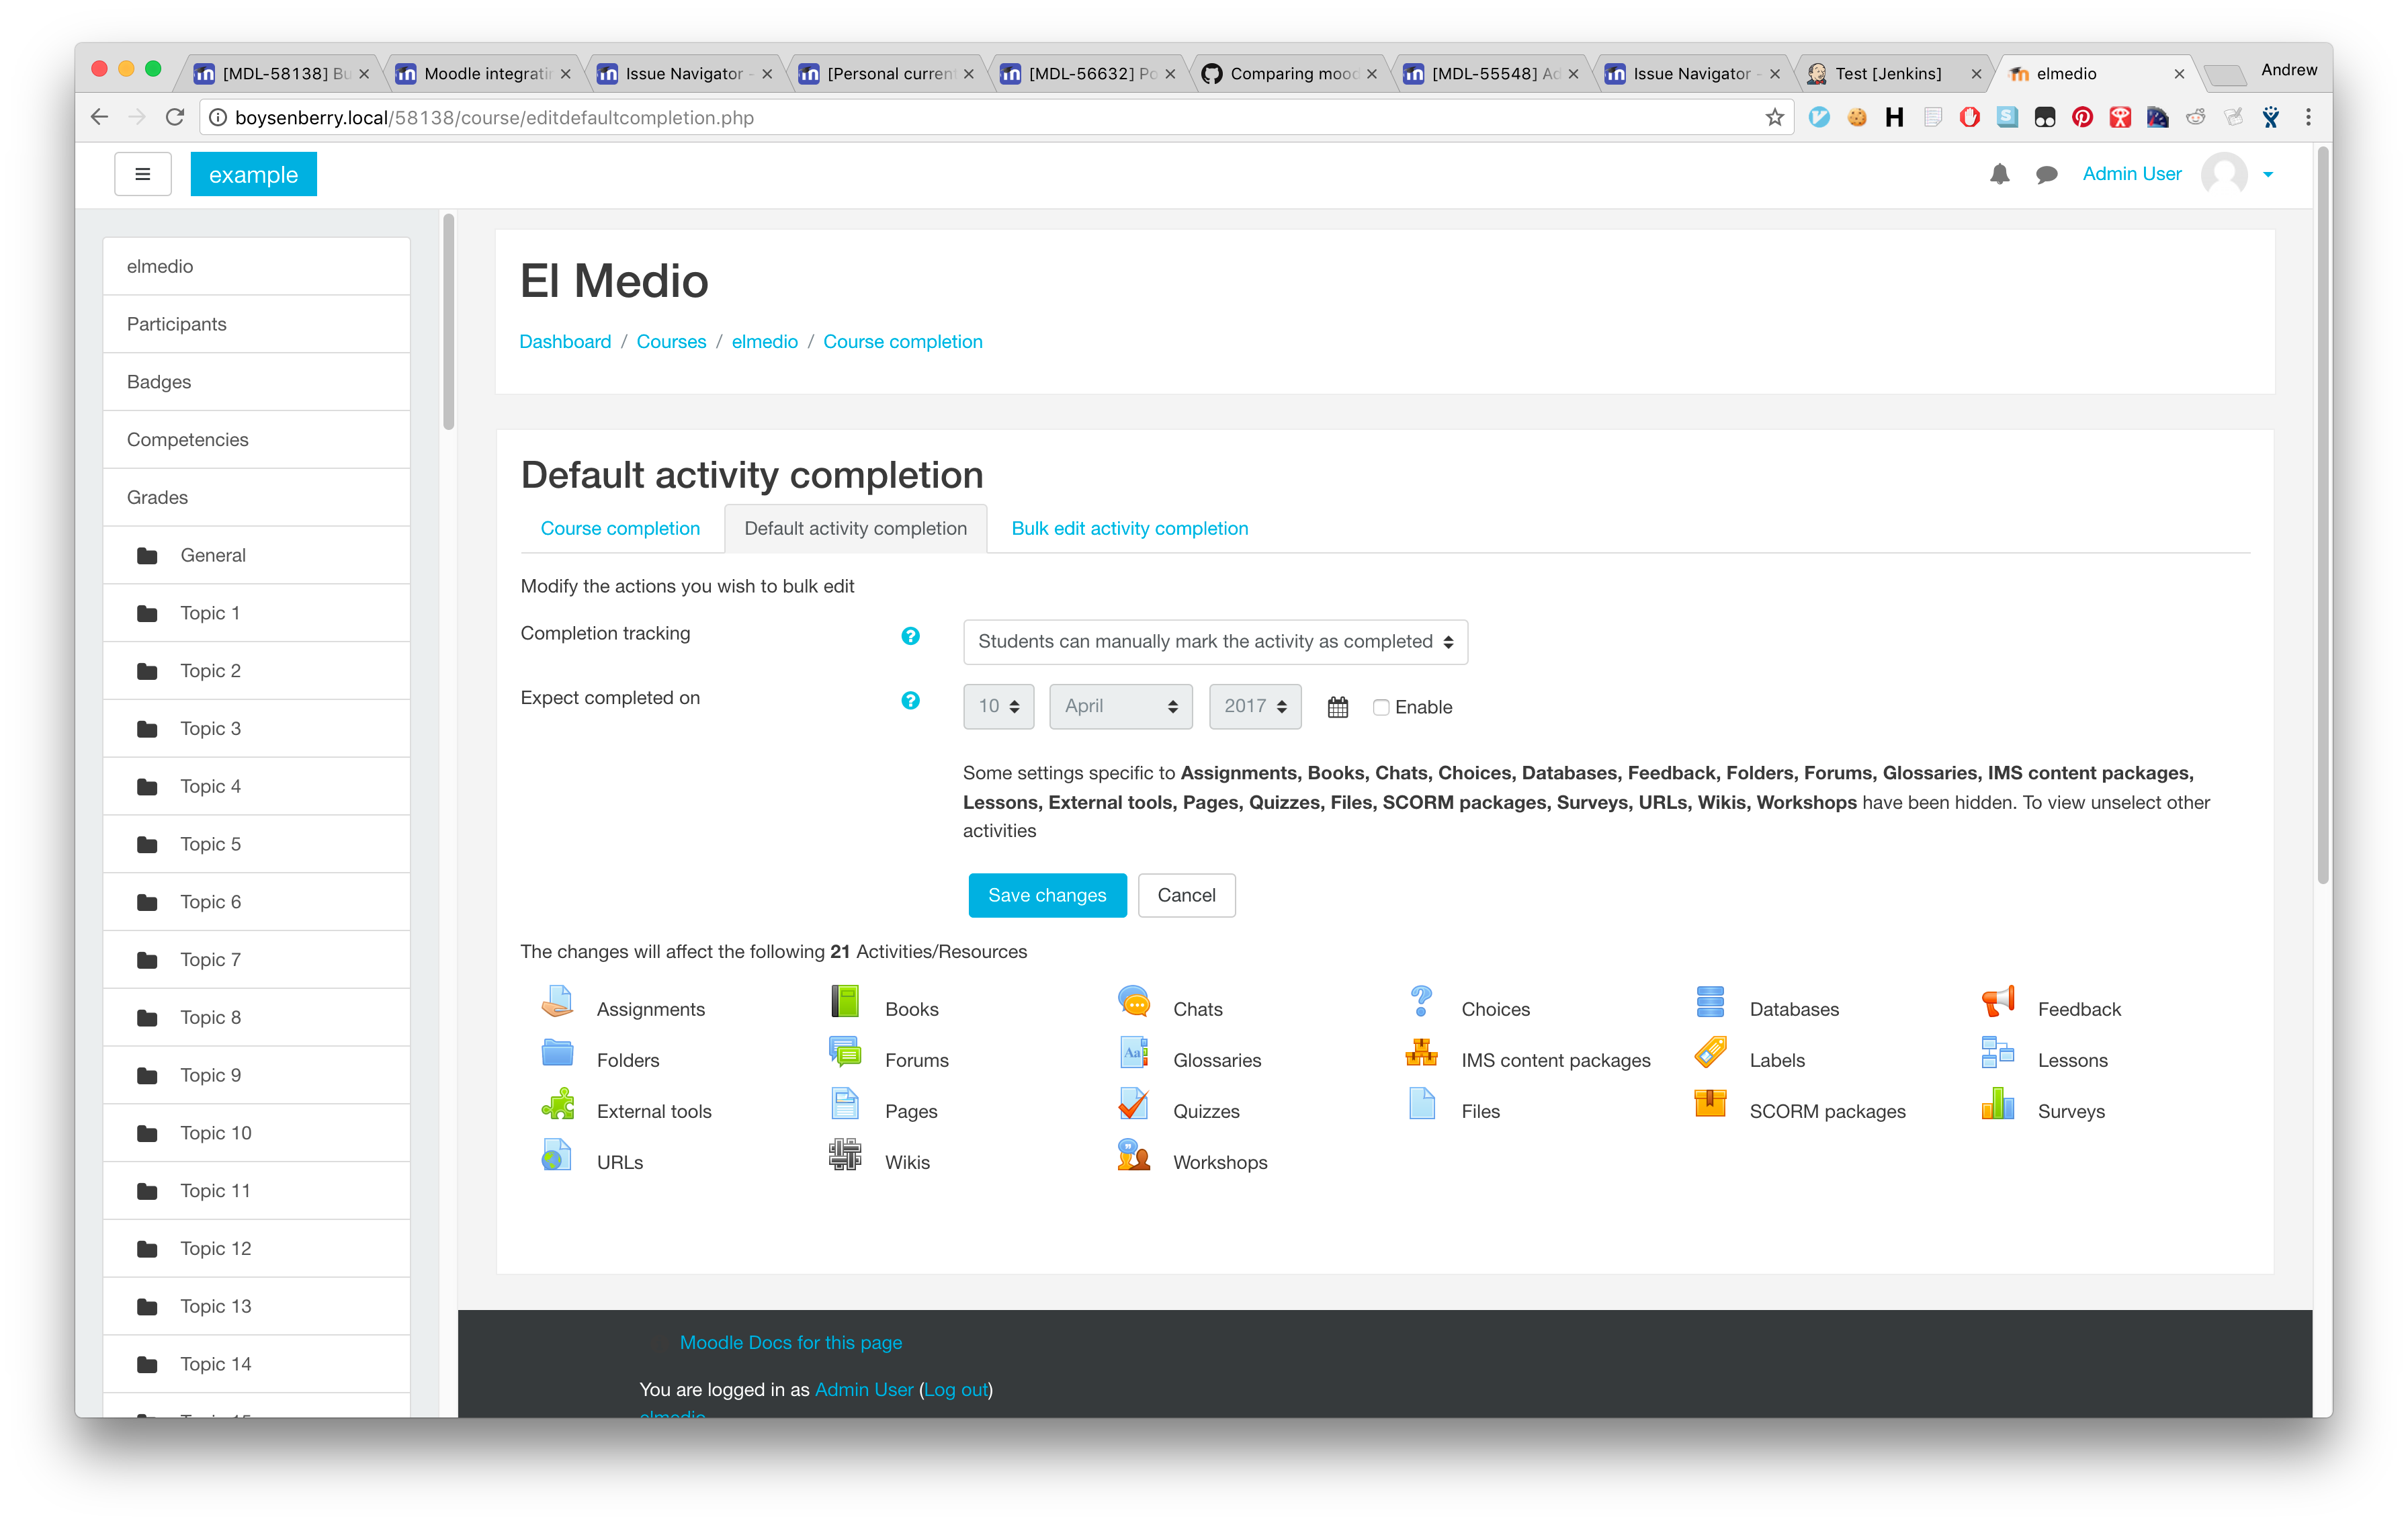This screenshot has height=1525, width=2408.
Task: Click the Workshops activity icon
Action: (1133, 1155)
